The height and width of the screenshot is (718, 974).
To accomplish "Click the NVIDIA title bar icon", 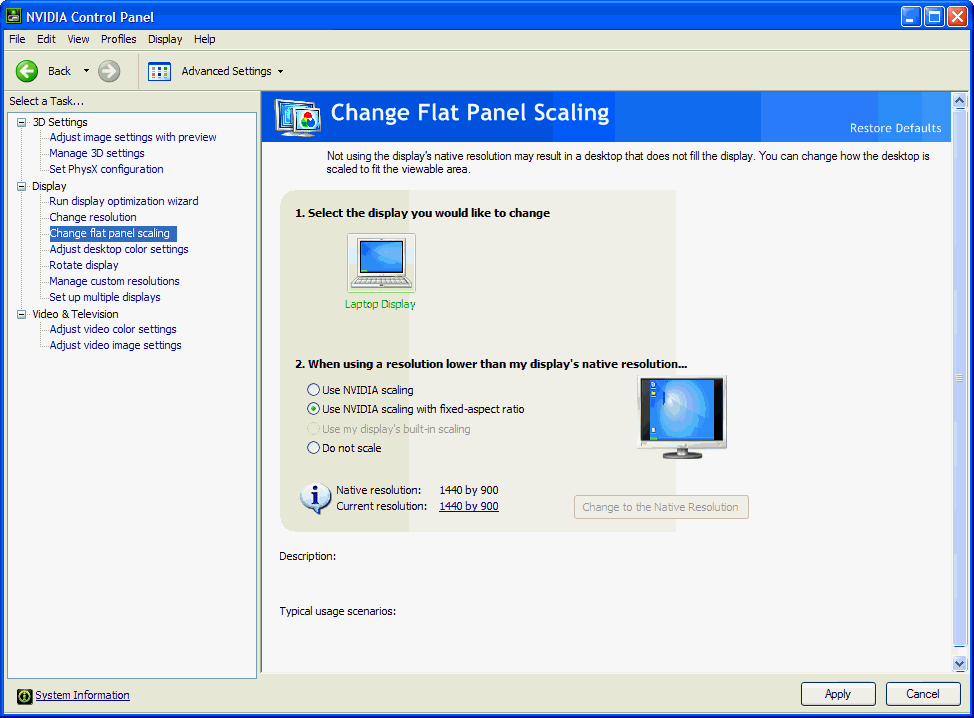I will 13,16.
